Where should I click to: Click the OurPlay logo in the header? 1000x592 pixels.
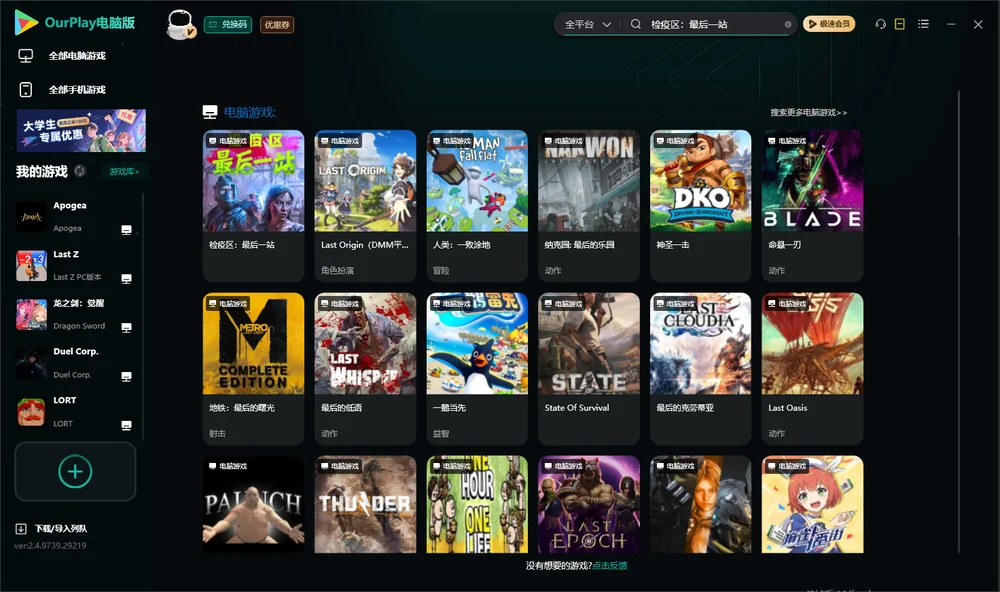tap(75, 23)
